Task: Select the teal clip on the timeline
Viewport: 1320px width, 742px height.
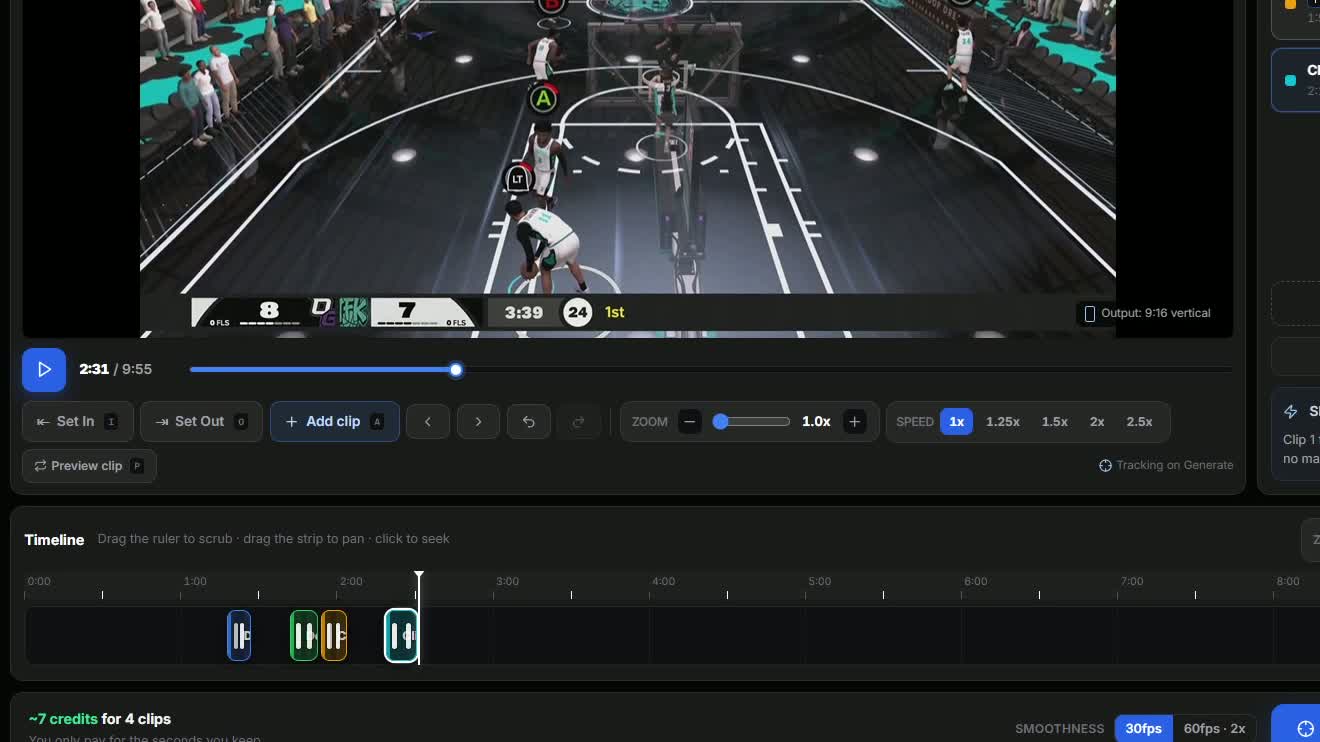Action: (402, 635)
